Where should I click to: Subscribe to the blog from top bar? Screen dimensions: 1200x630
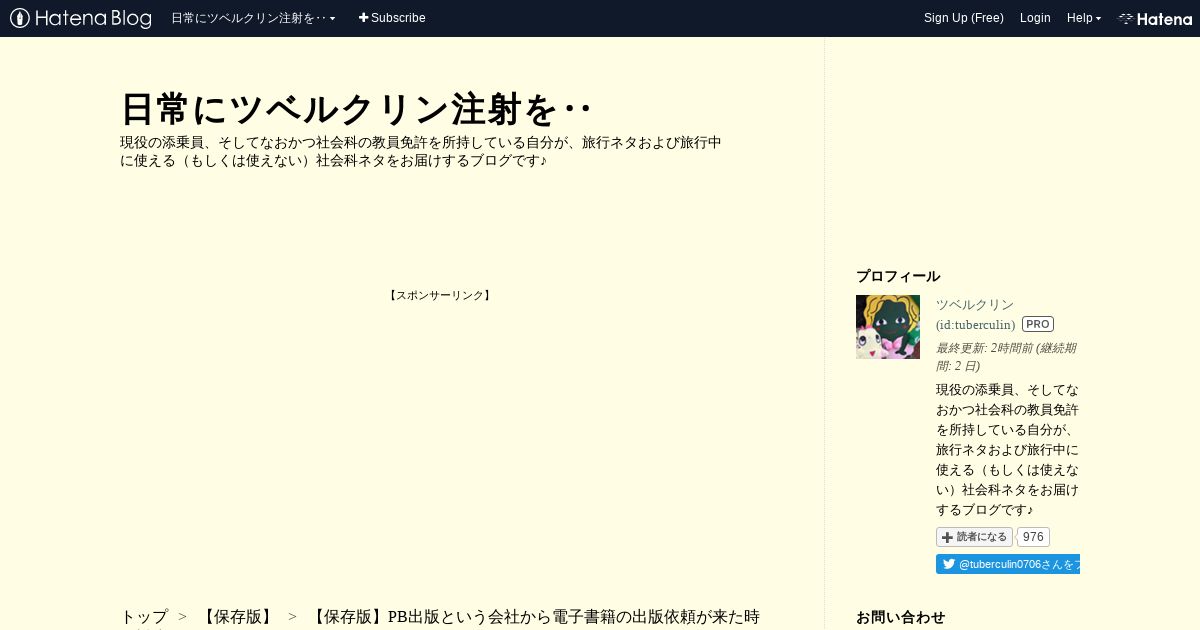click(x=392, y=18)
